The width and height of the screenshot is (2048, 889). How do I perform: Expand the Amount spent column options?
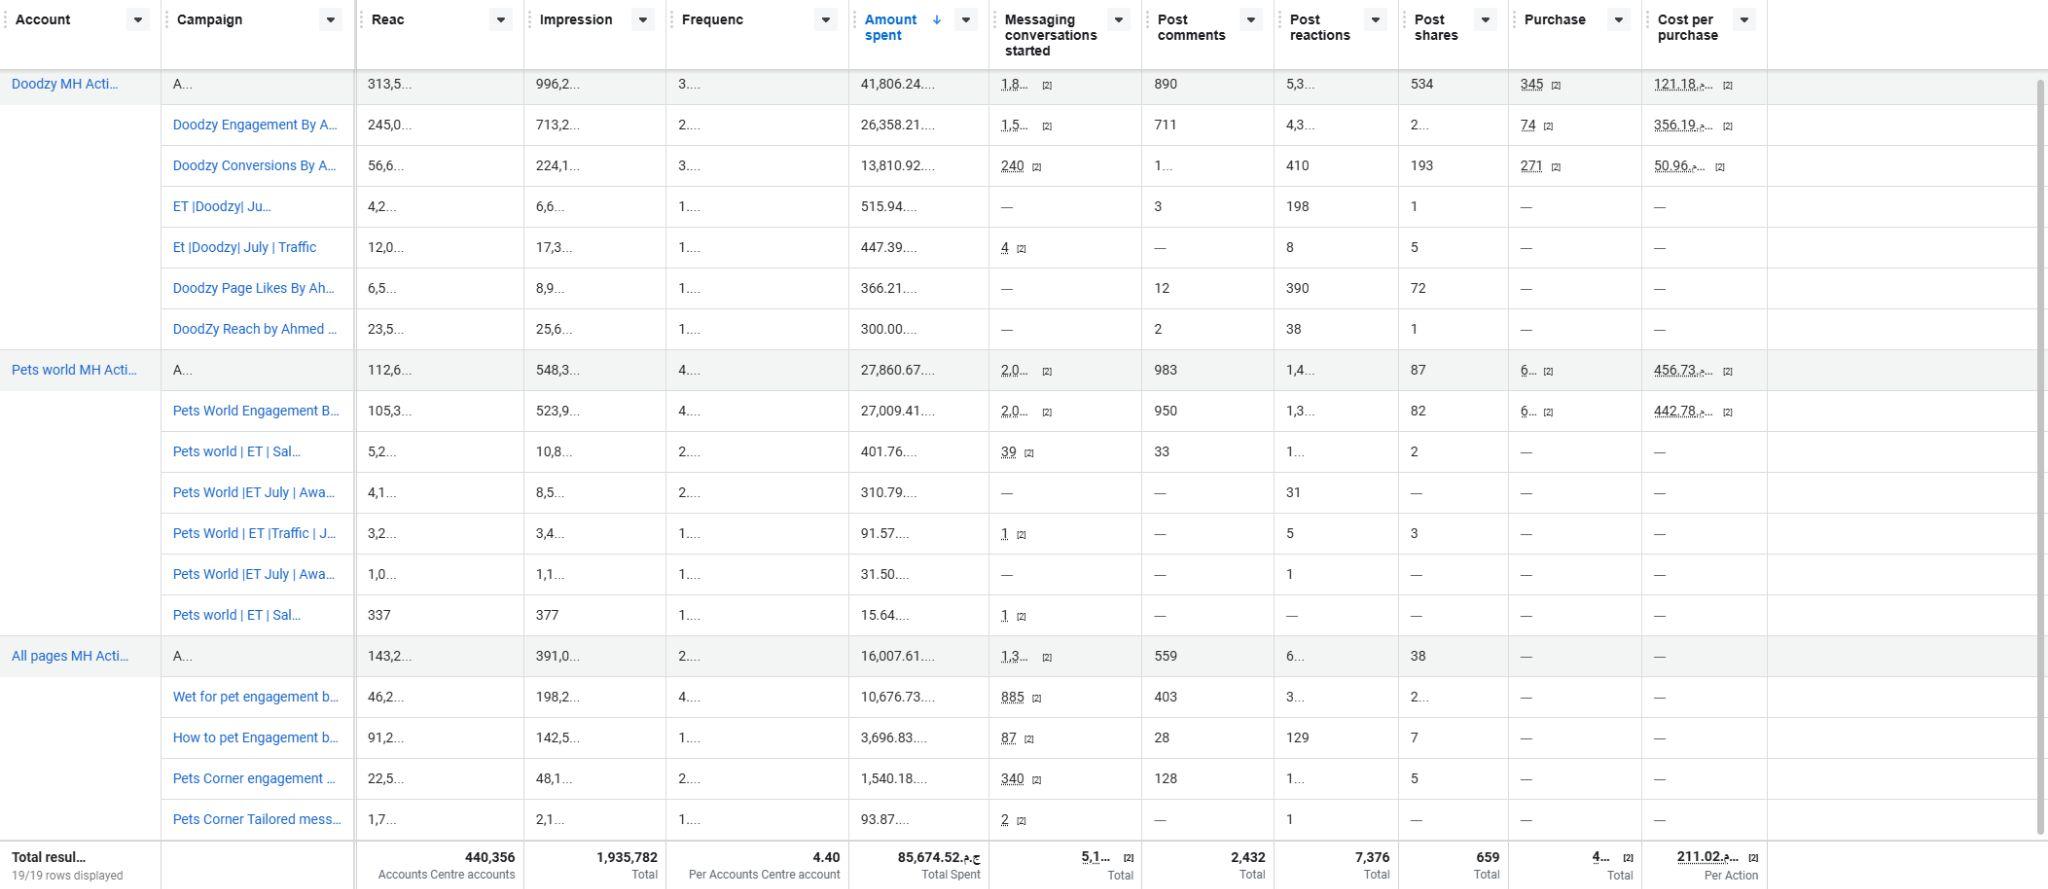[x=966, y=20]
